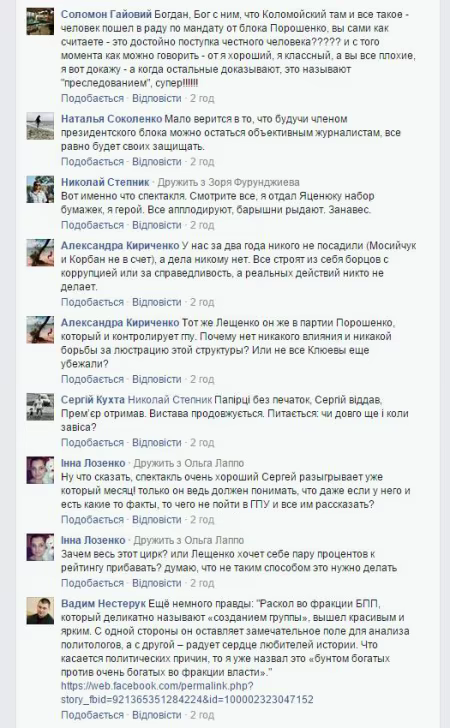The image size is (450, 728).
Task: Open the web.facebook.com permalink URL
Action: (187, 693)
